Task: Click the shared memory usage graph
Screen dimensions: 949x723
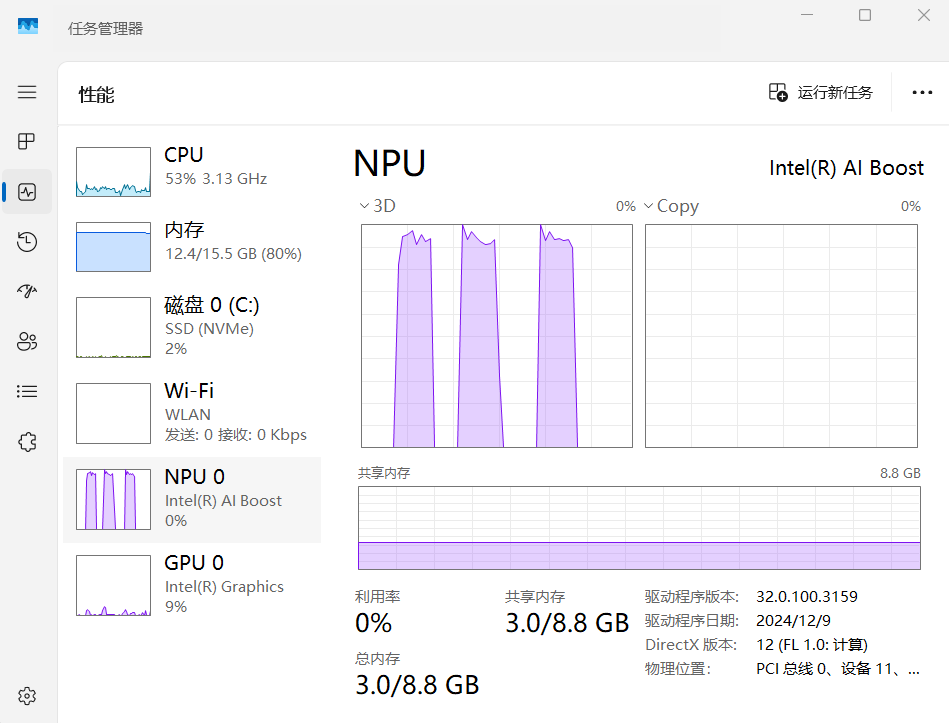Action: (x=639, y=528)
